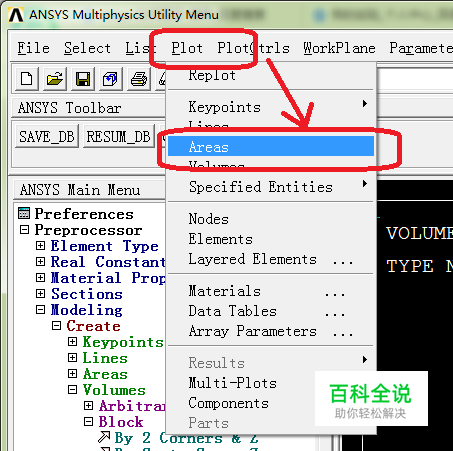Select Preferences in Main Menu
This screenshot has height=451, width=453.
point(84,214)
